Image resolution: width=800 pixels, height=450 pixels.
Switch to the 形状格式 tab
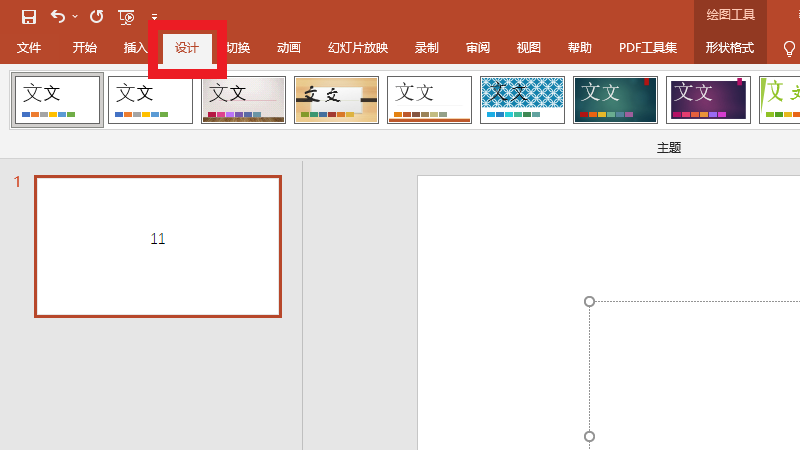[x=730, y=48]
